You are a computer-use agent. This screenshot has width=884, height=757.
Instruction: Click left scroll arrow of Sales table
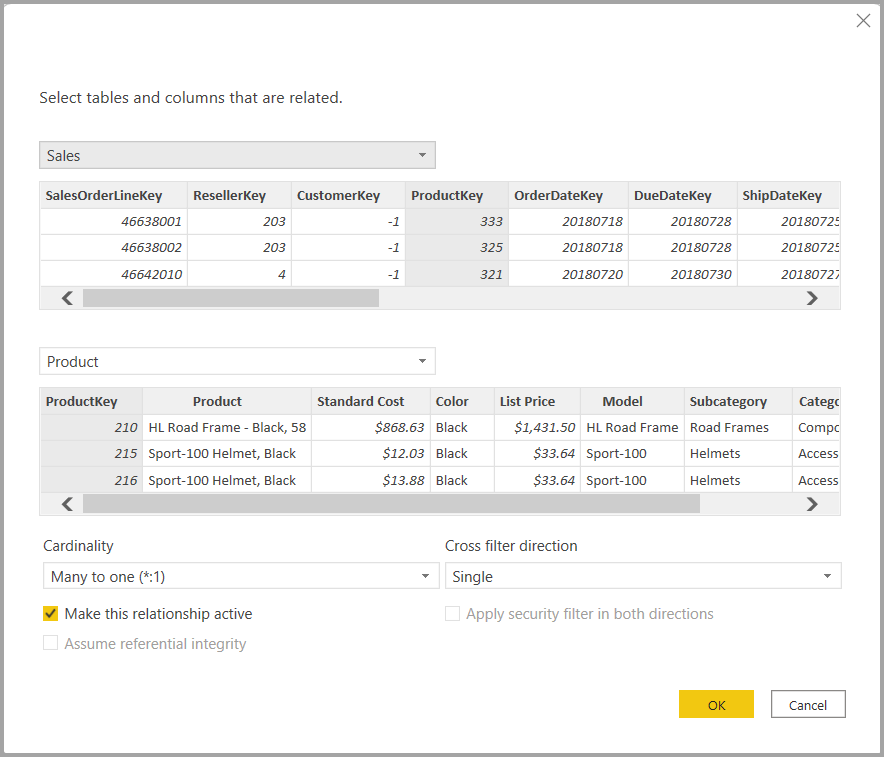(x=67, y=298)
